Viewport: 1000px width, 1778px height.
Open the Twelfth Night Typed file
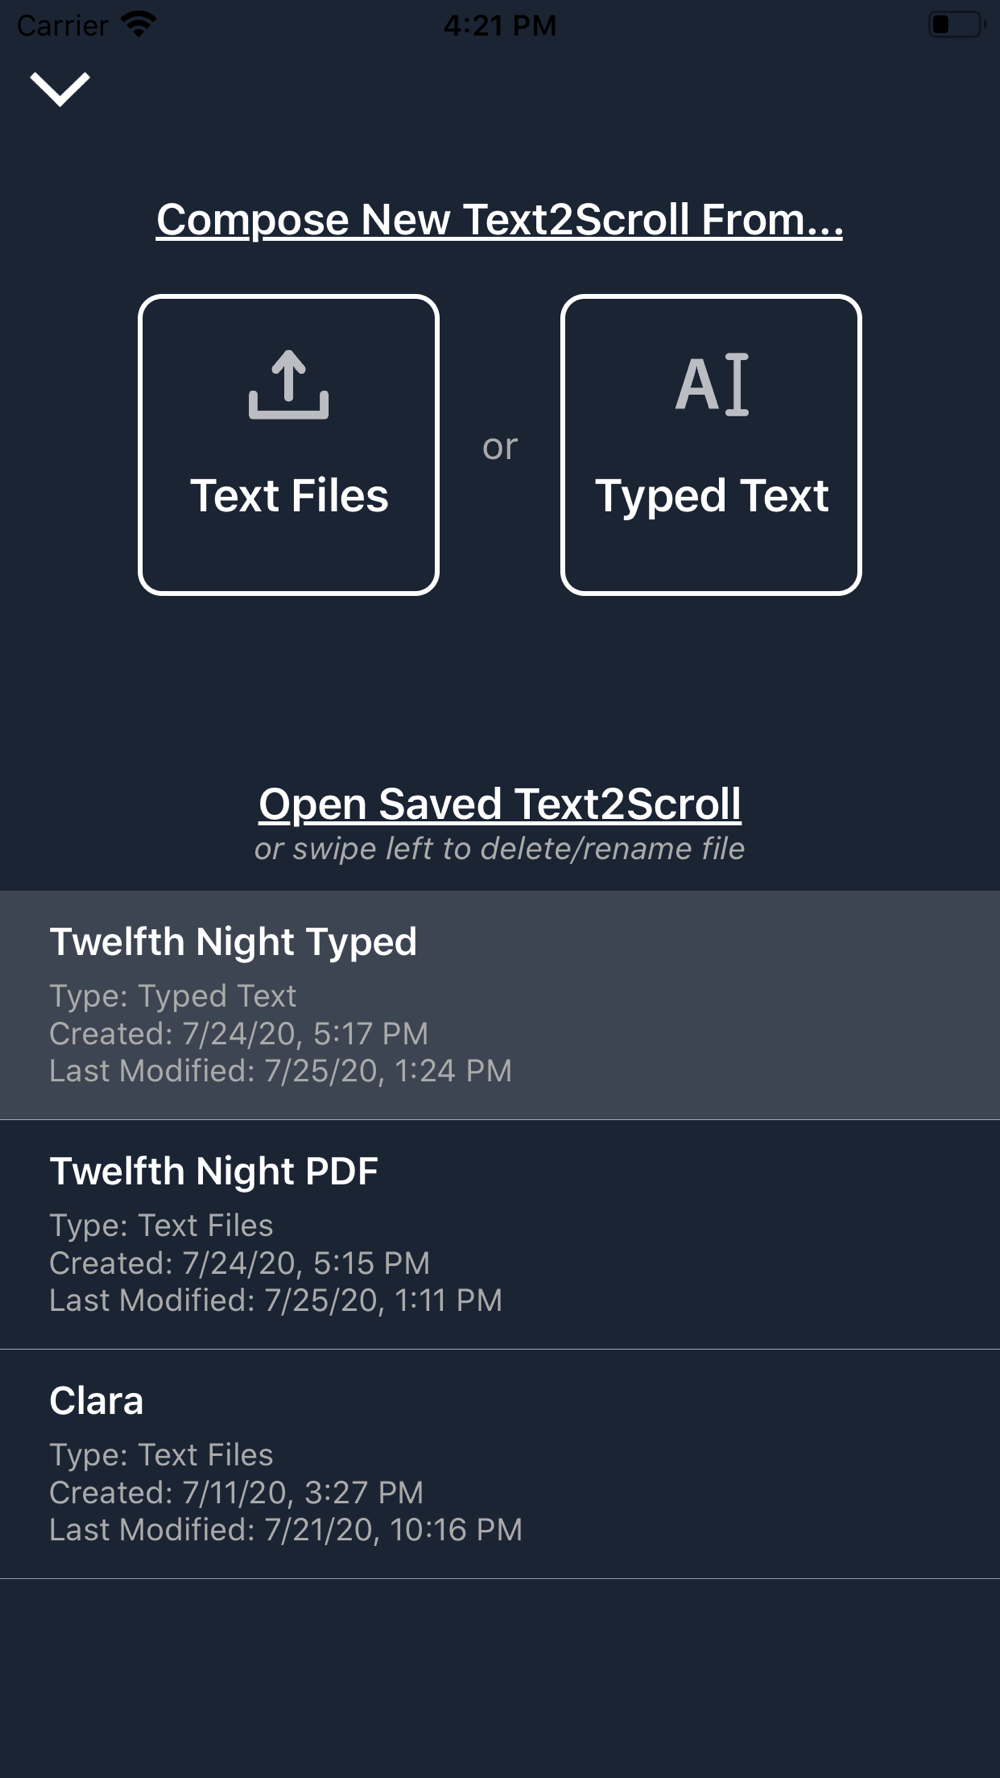500,1005
